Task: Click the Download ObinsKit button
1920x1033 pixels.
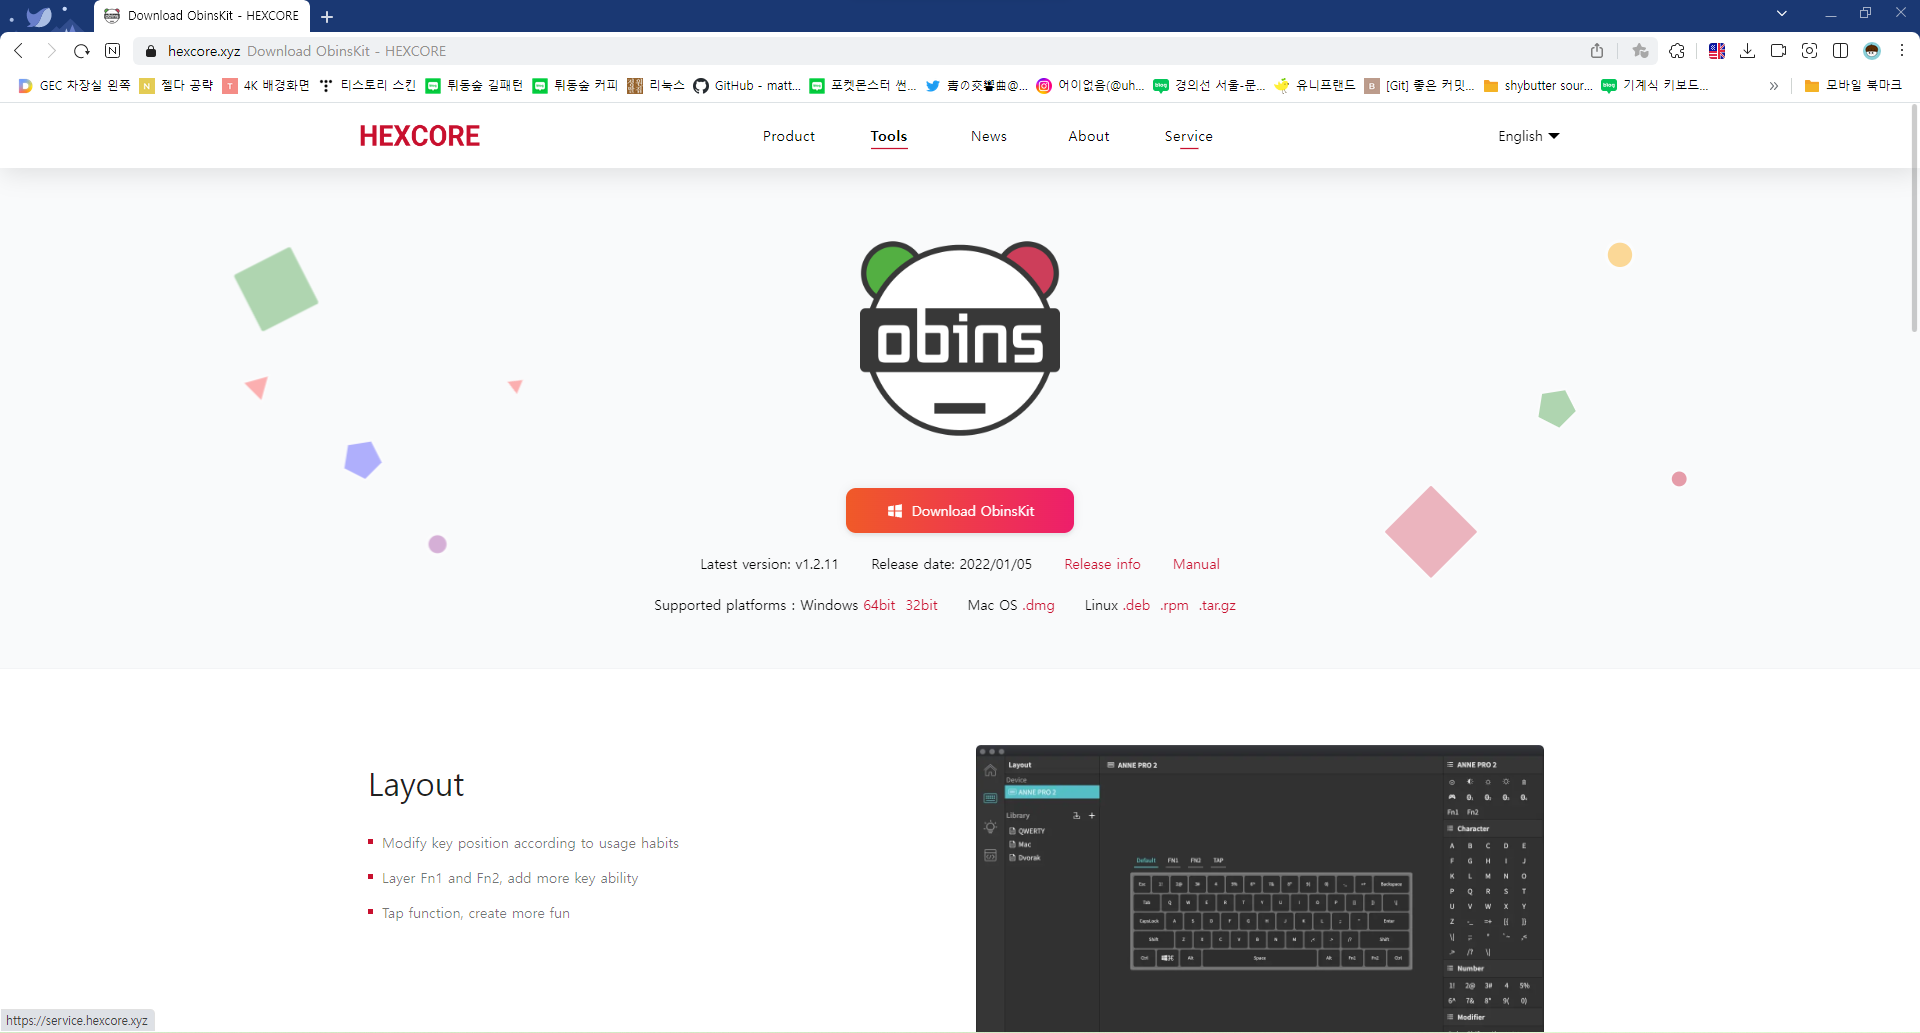Action: tap(960, 511)
